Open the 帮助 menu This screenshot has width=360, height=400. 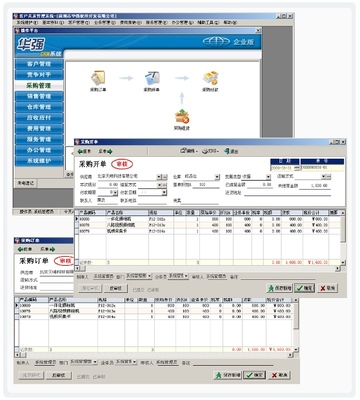point(230,23)
